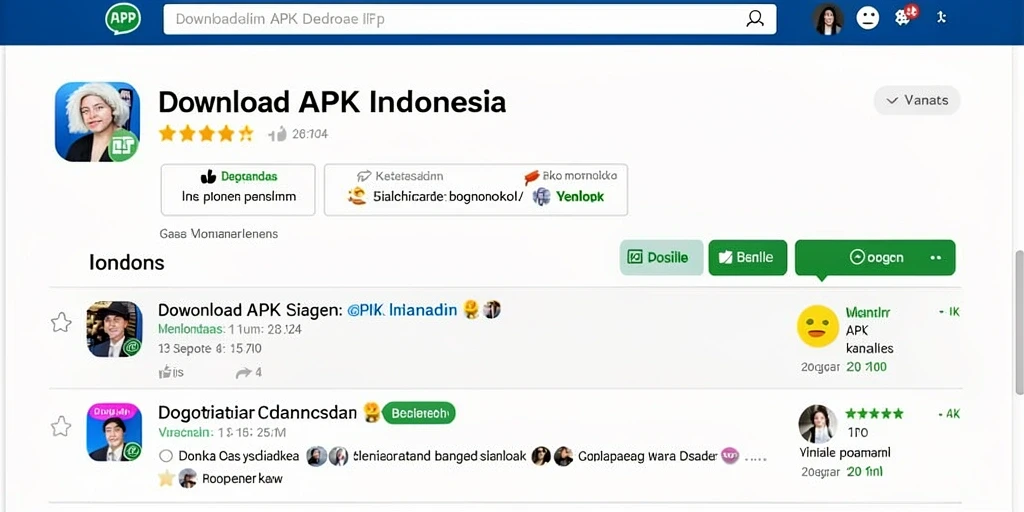The height and width of the screenshot is (512, 1024).
Task: Click the green oogen button
Action: (875, 257)
